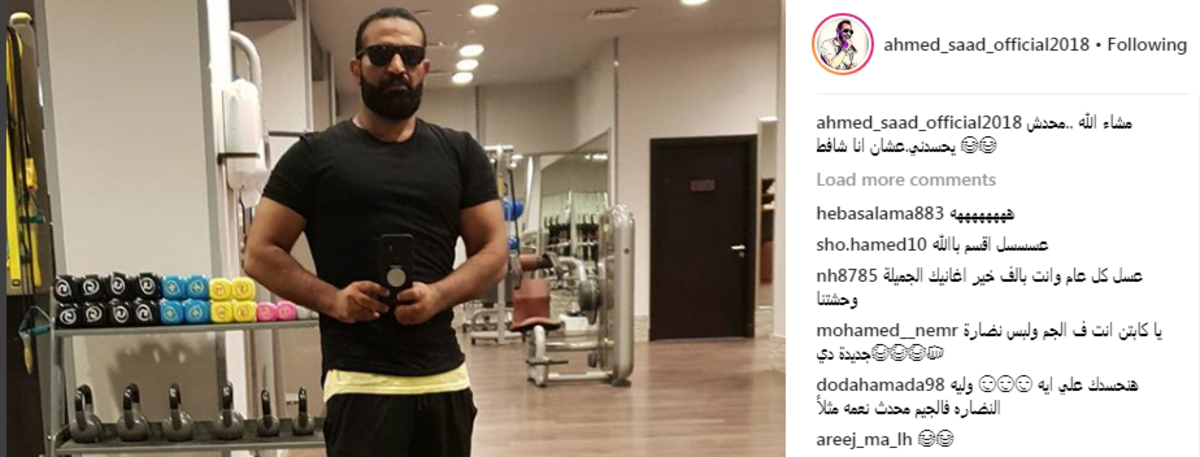Click ahmed_saad_official2018 username in header
The height and width of the screenshot is (457, 1200).
click(x=987, y=45)
